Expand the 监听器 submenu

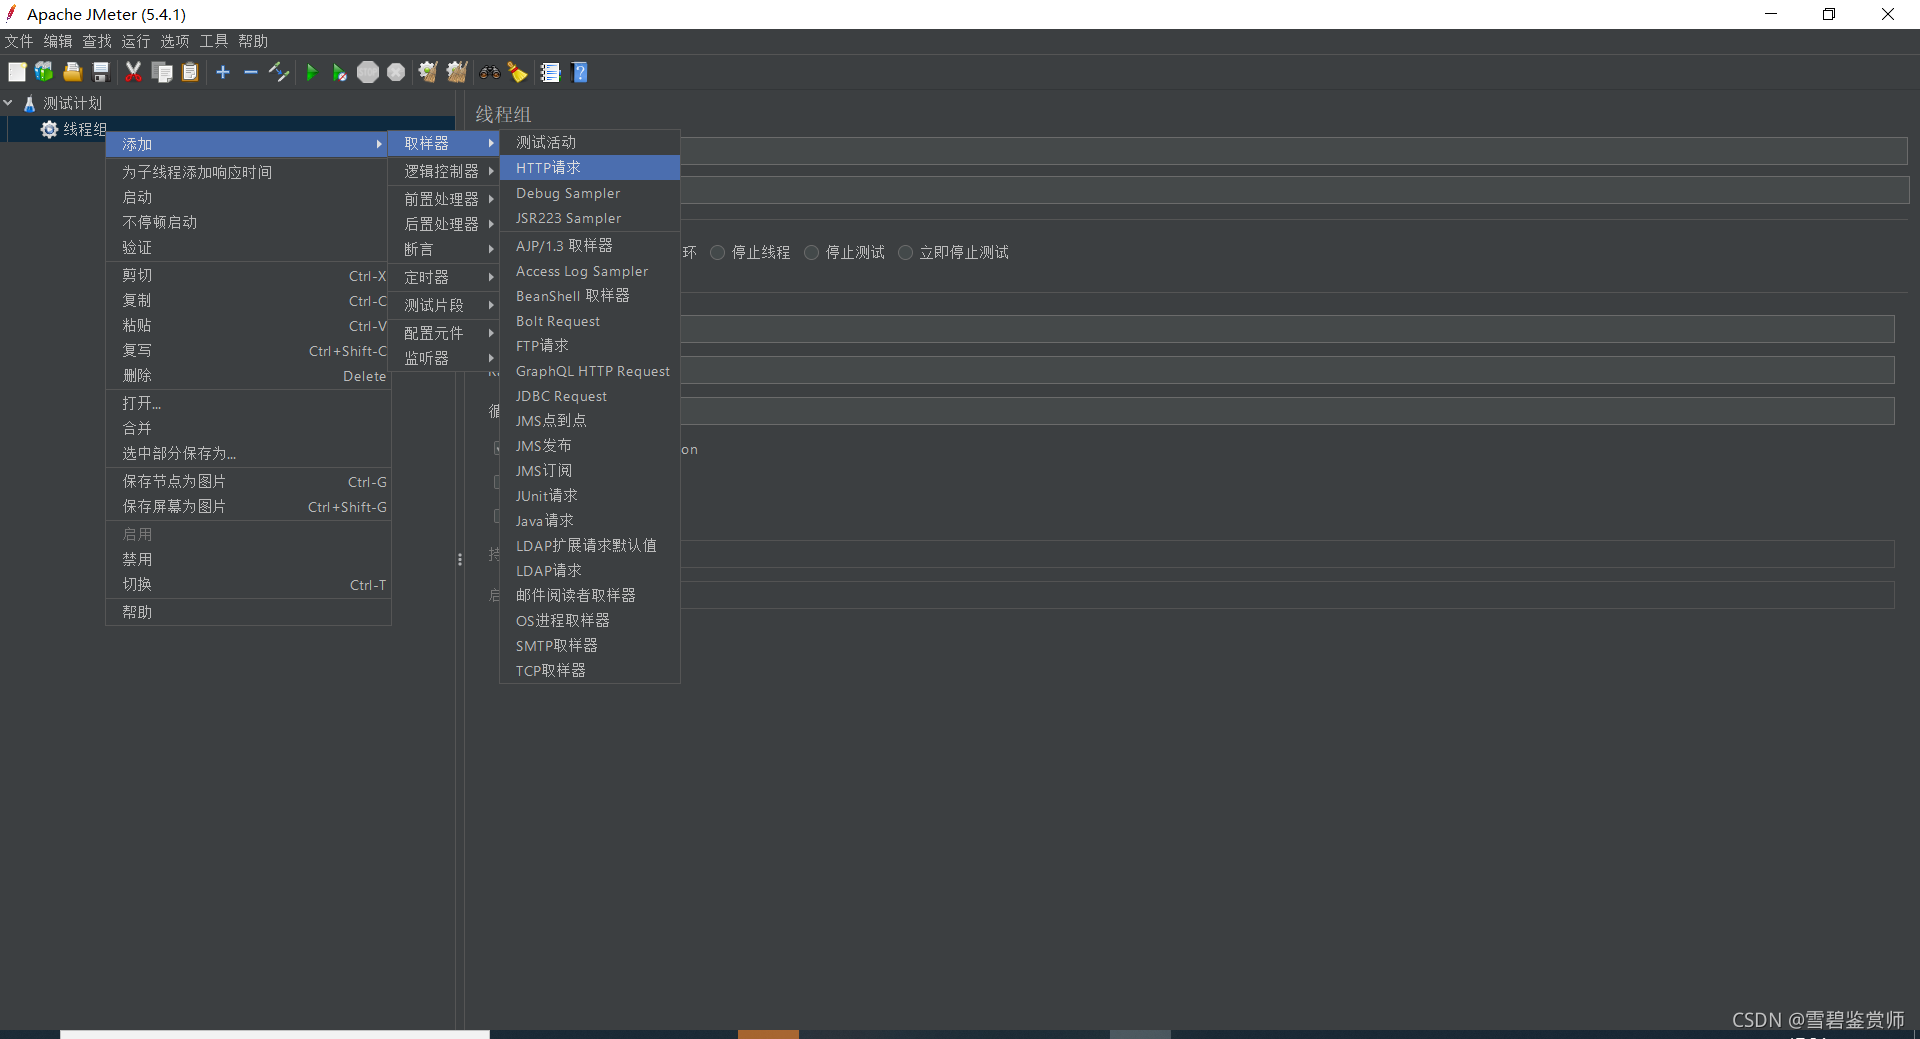445,358
